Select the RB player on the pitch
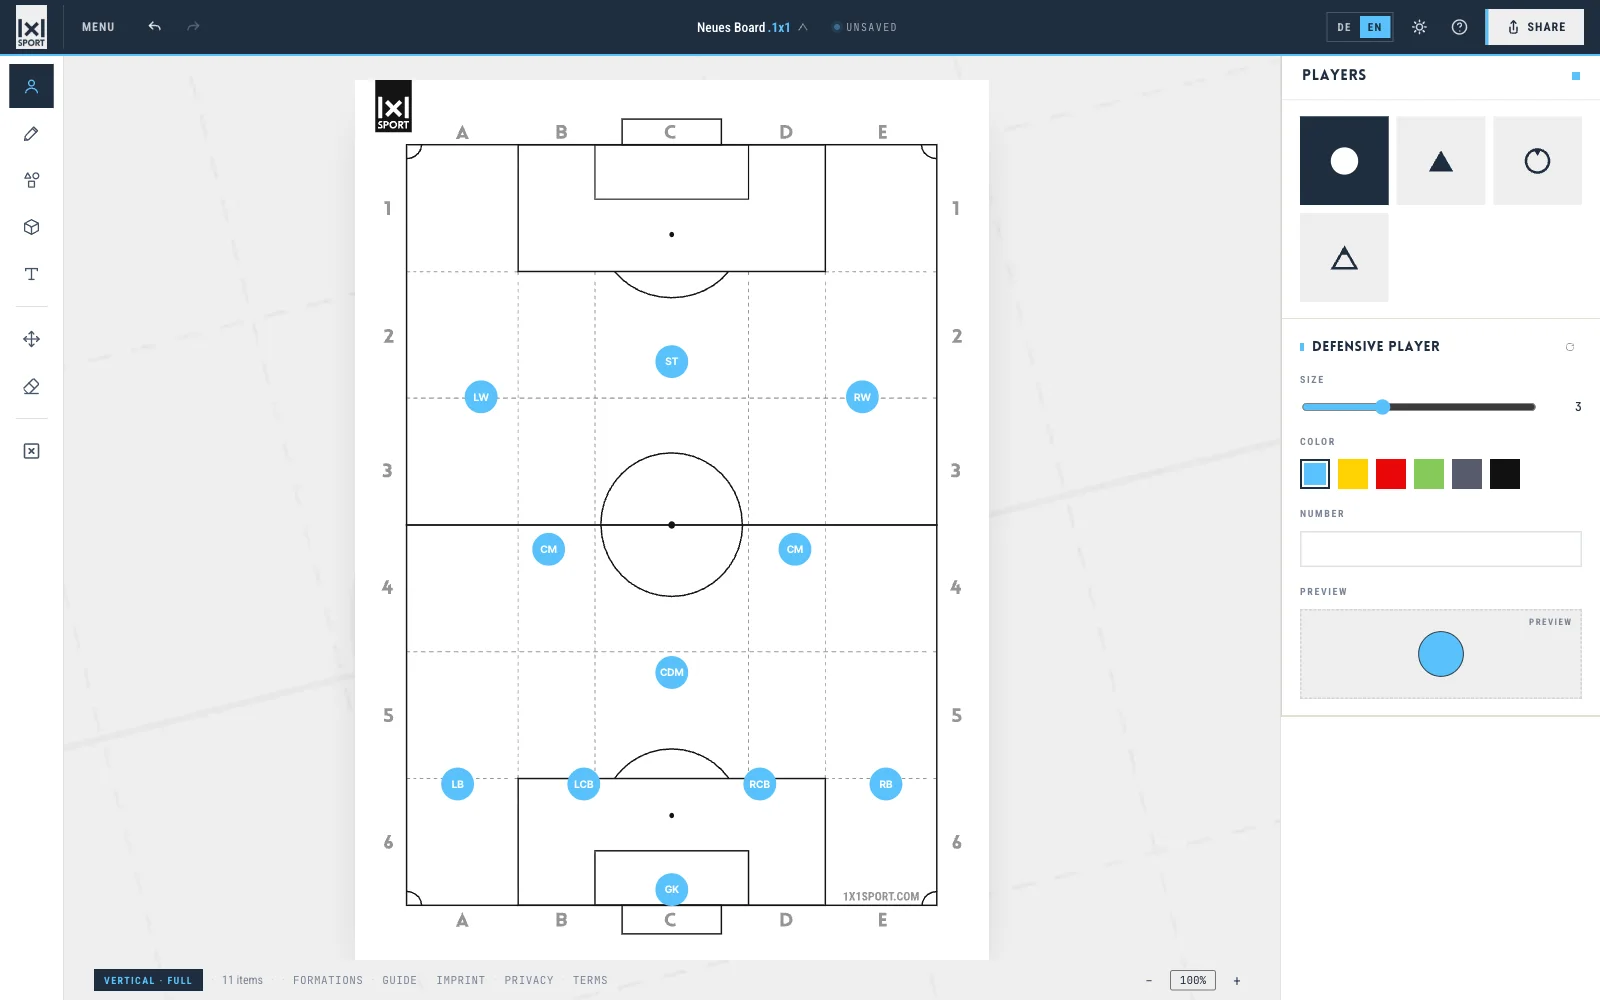The image size is (1600, 1000). pos(886,784)
